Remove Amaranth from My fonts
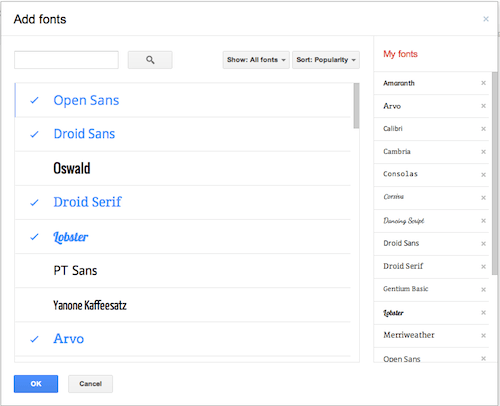Image resolution: width=500 pixels, height=406 pixels. coord(483,83)
